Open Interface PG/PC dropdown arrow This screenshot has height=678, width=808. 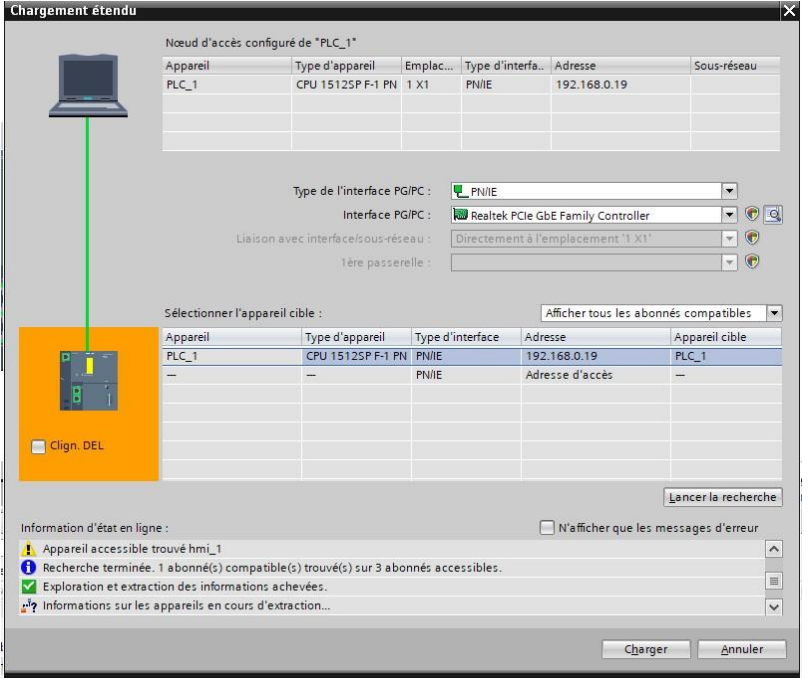[x=729, y=215]
